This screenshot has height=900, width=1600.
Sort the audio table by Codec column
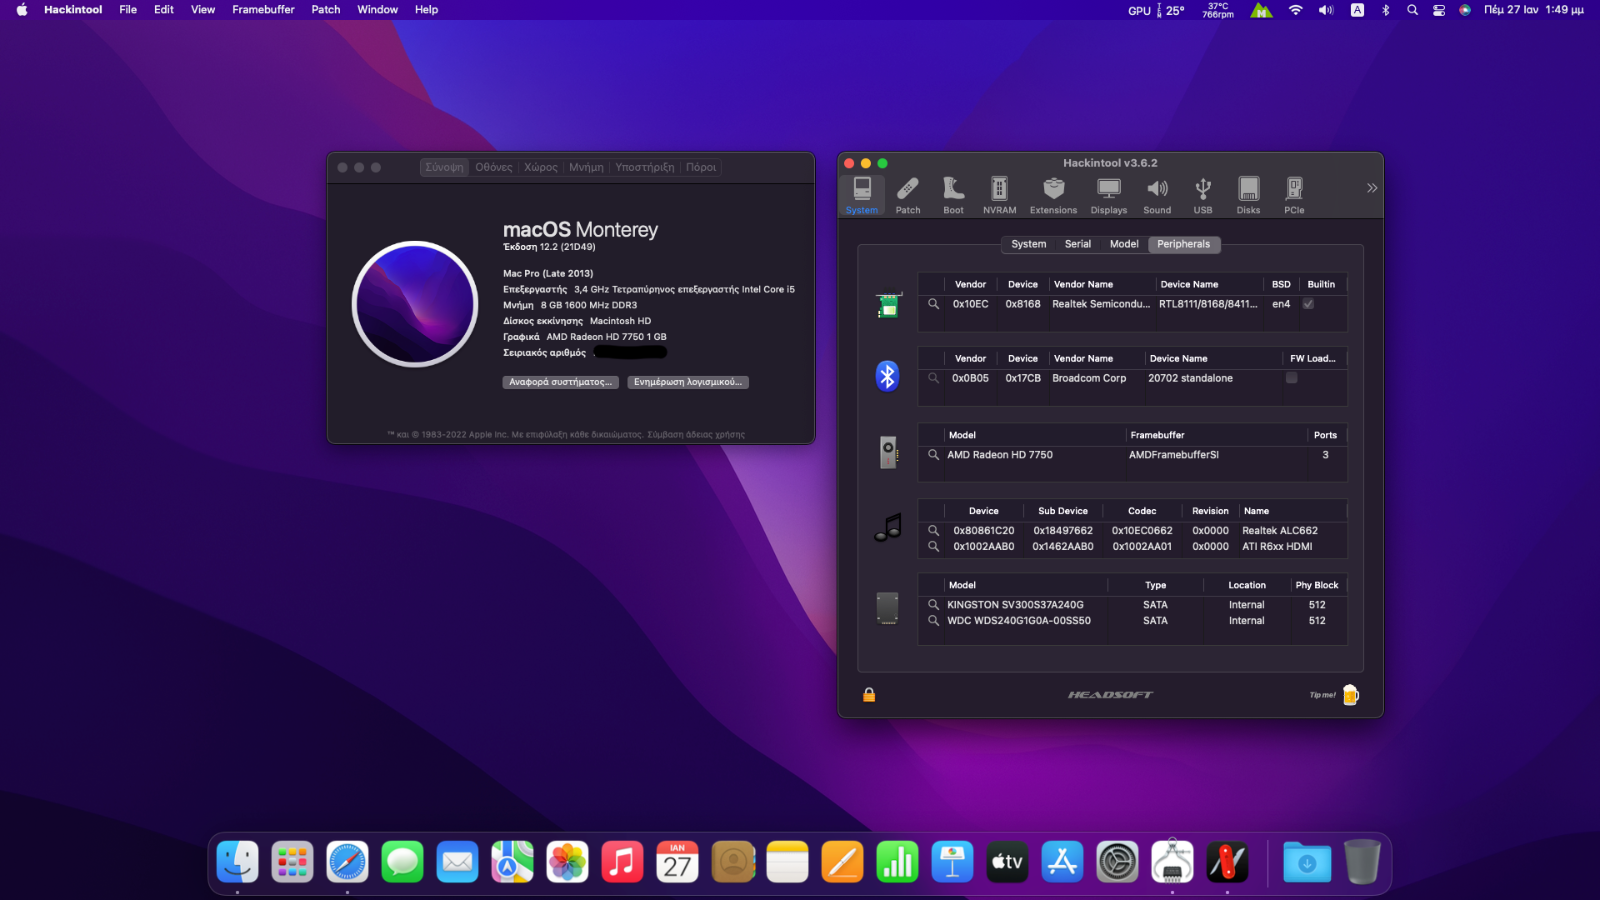pos(1142,511)
